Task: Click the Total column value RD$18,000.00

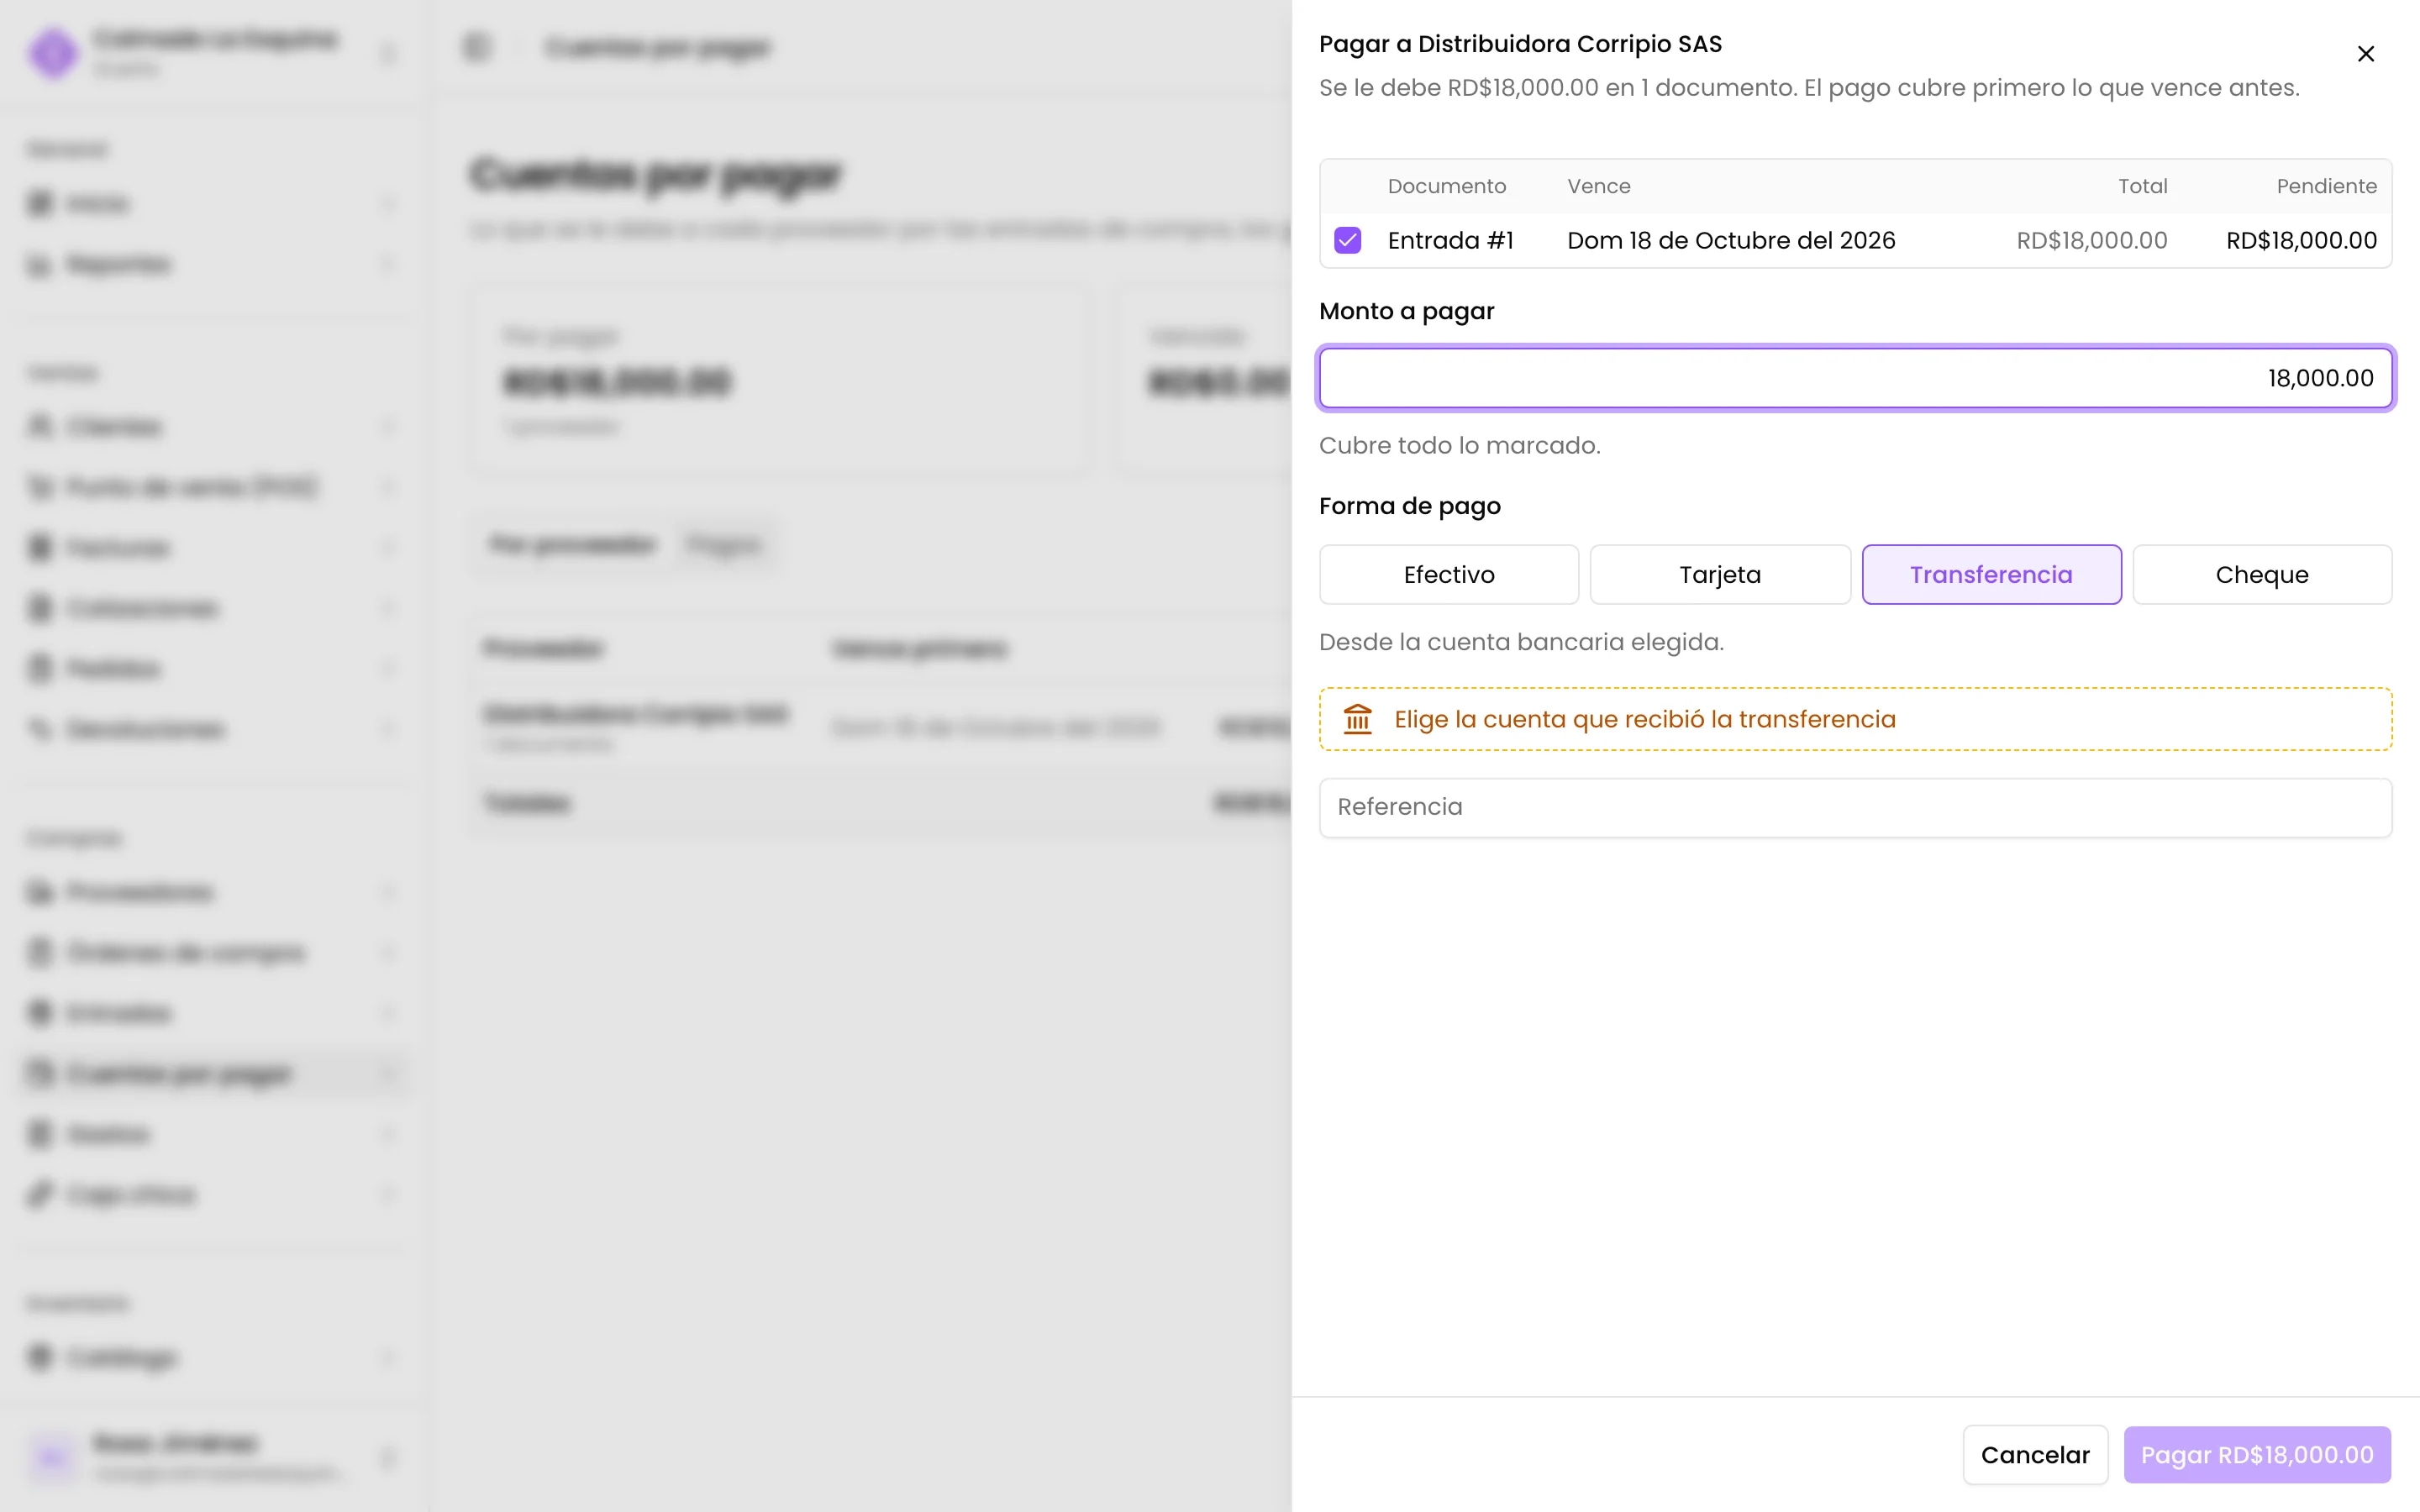Action: pos(2091,240)
